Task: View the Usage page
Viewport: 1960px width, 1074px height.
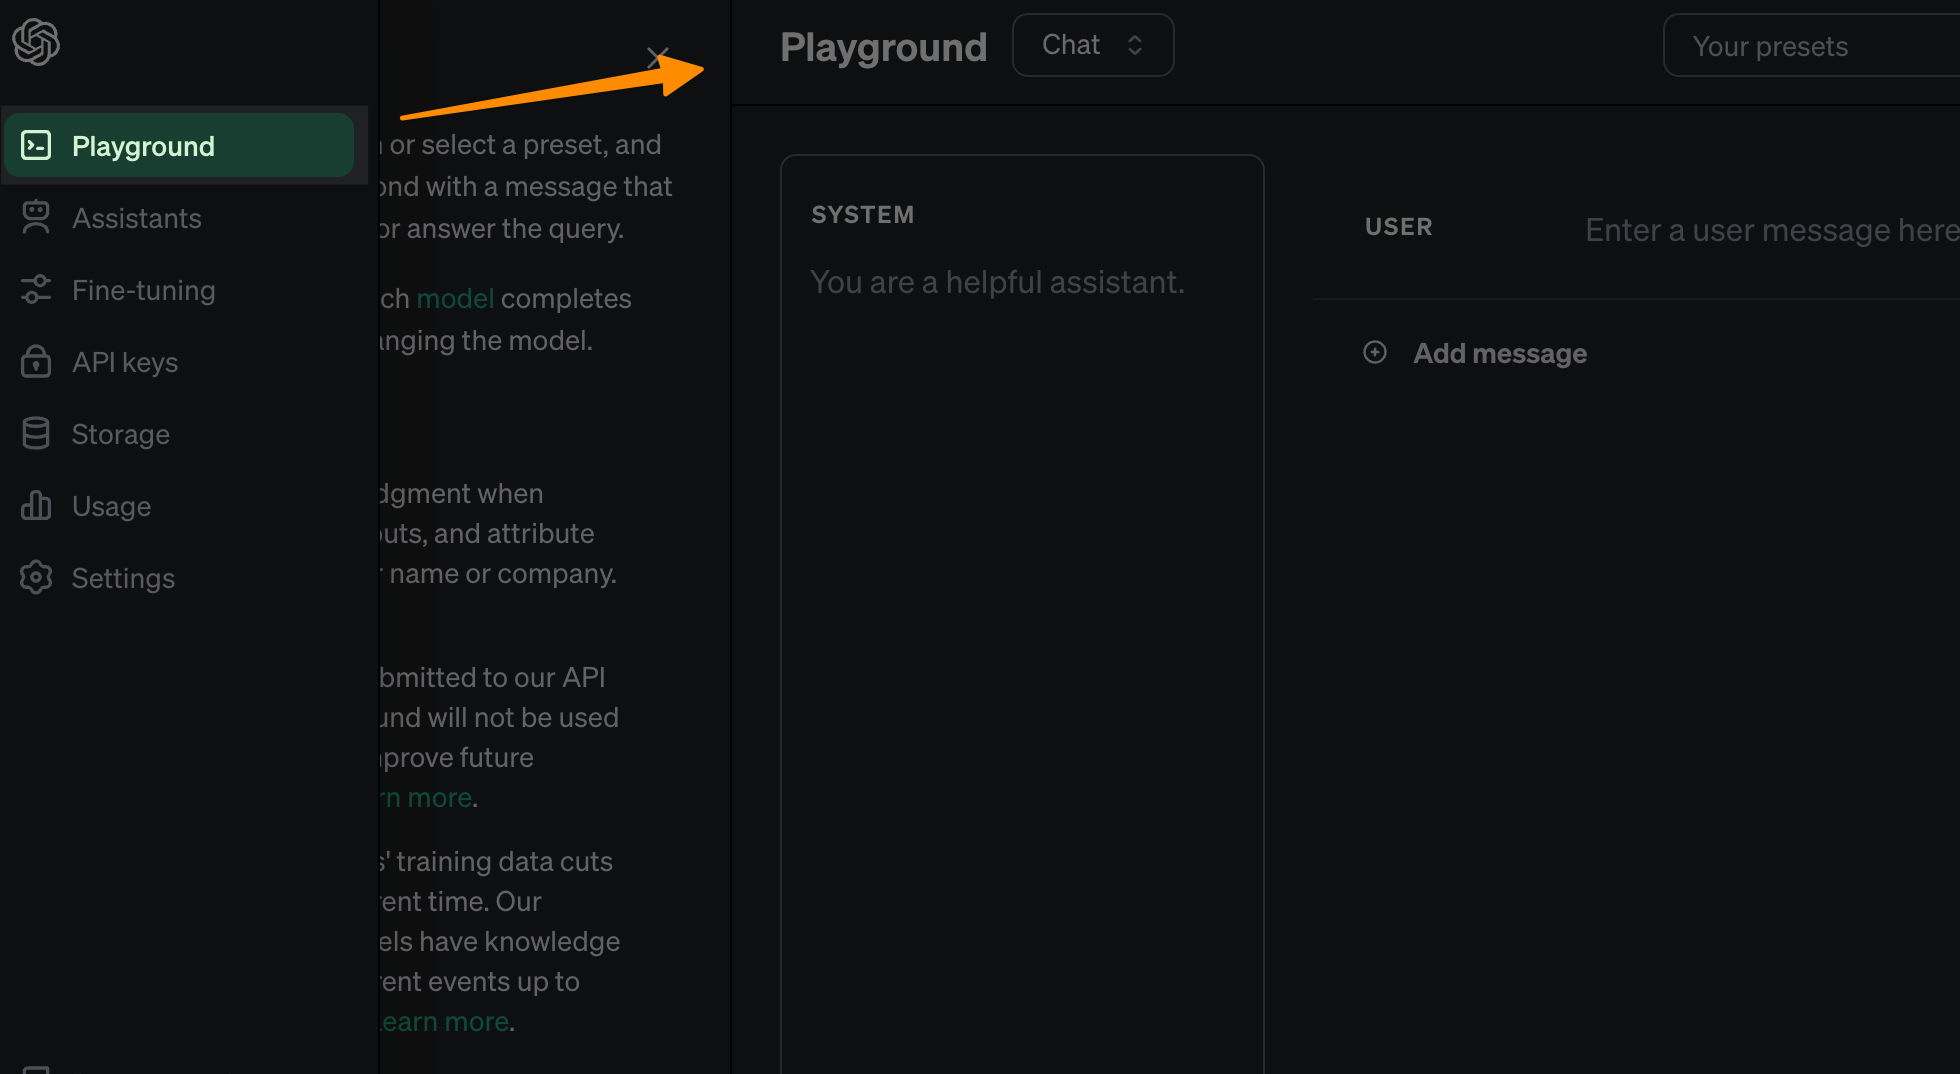Action: (x=111, y=506)
